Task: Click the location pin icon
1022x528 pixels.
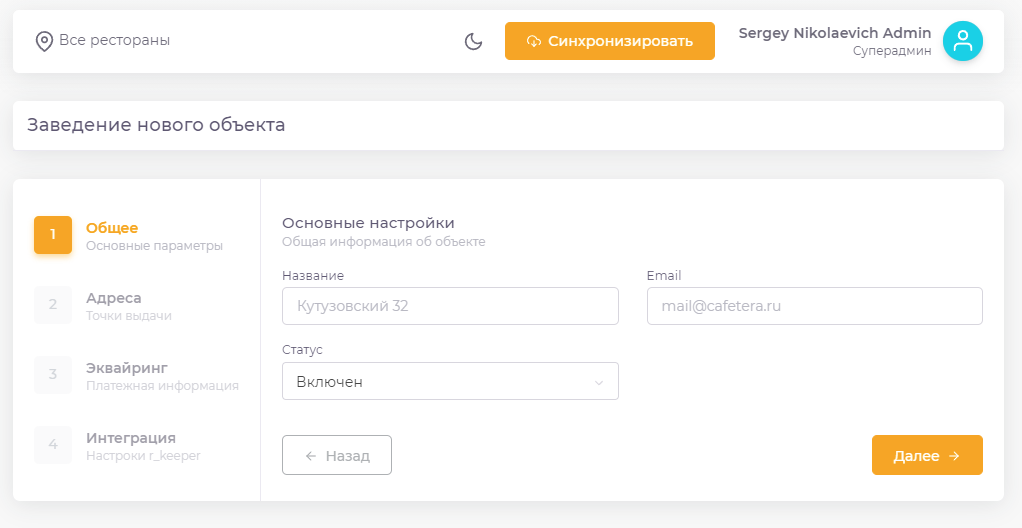Action: point(44,41)
